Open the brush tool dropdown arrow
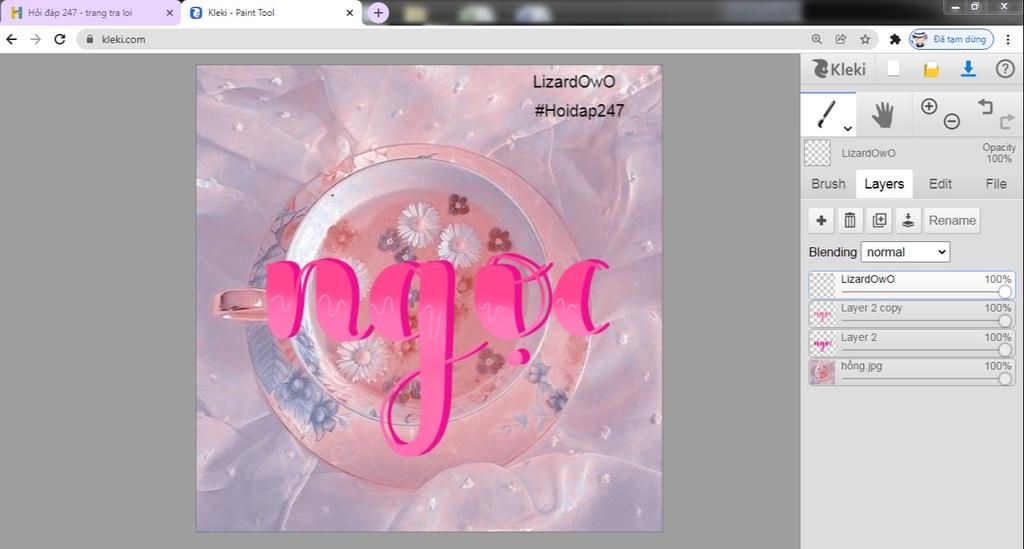 [847, 129]
